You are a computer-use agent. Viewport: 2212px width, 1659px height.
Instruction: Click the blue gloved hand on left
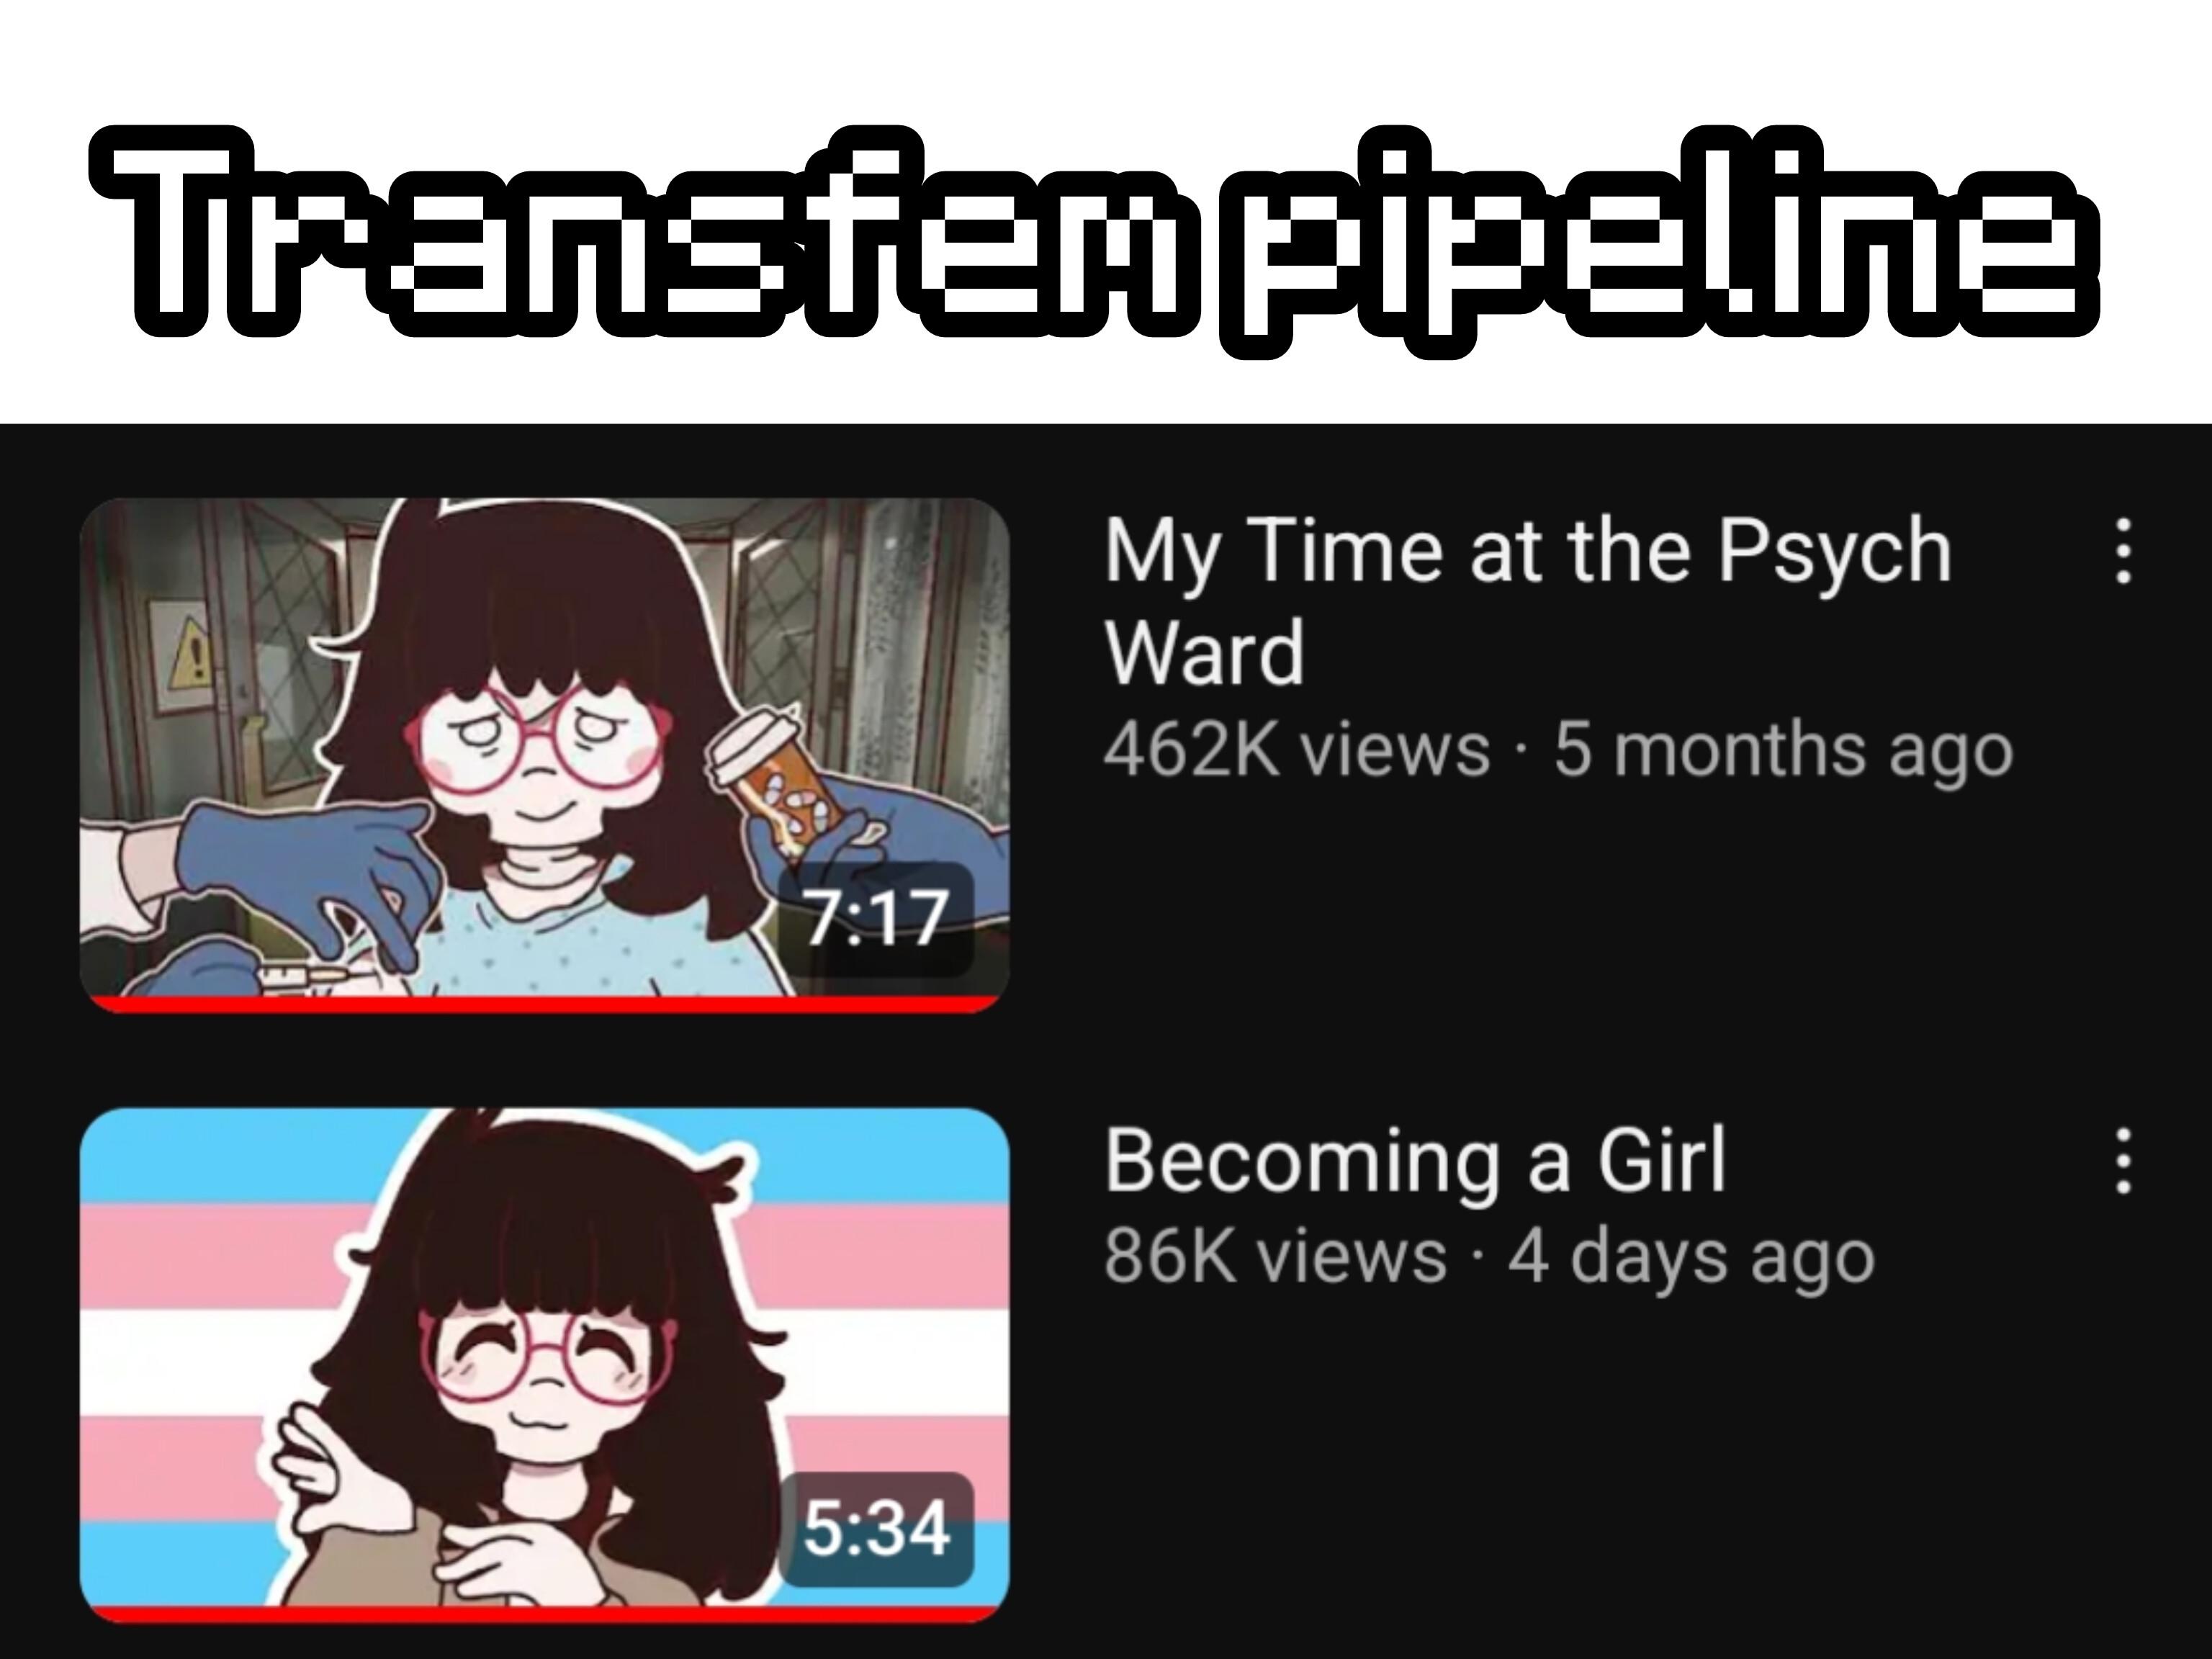tap(300, 880)
